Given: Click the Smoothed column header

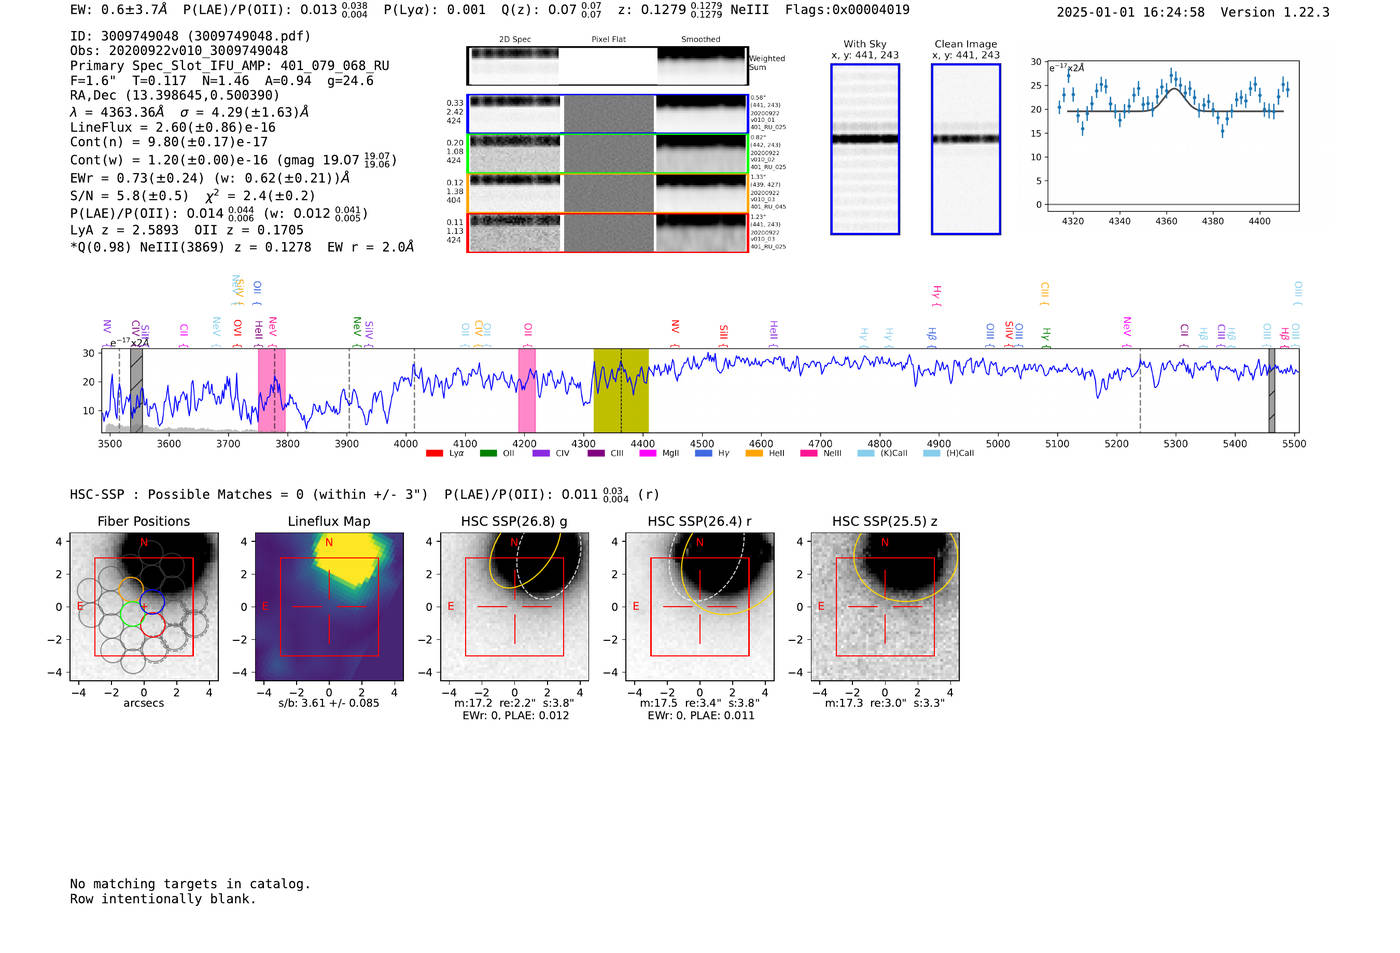Looking at the screenshot, I should point(701,40).
